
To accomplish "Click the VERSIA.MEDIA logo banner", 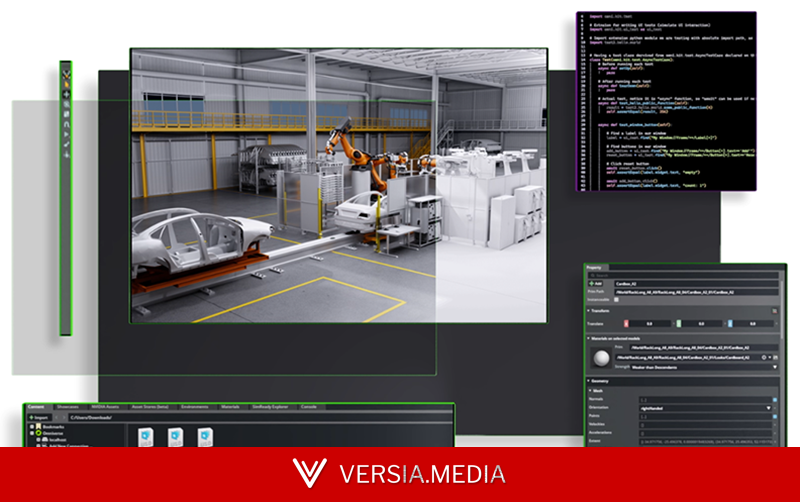I will point(400,474).
